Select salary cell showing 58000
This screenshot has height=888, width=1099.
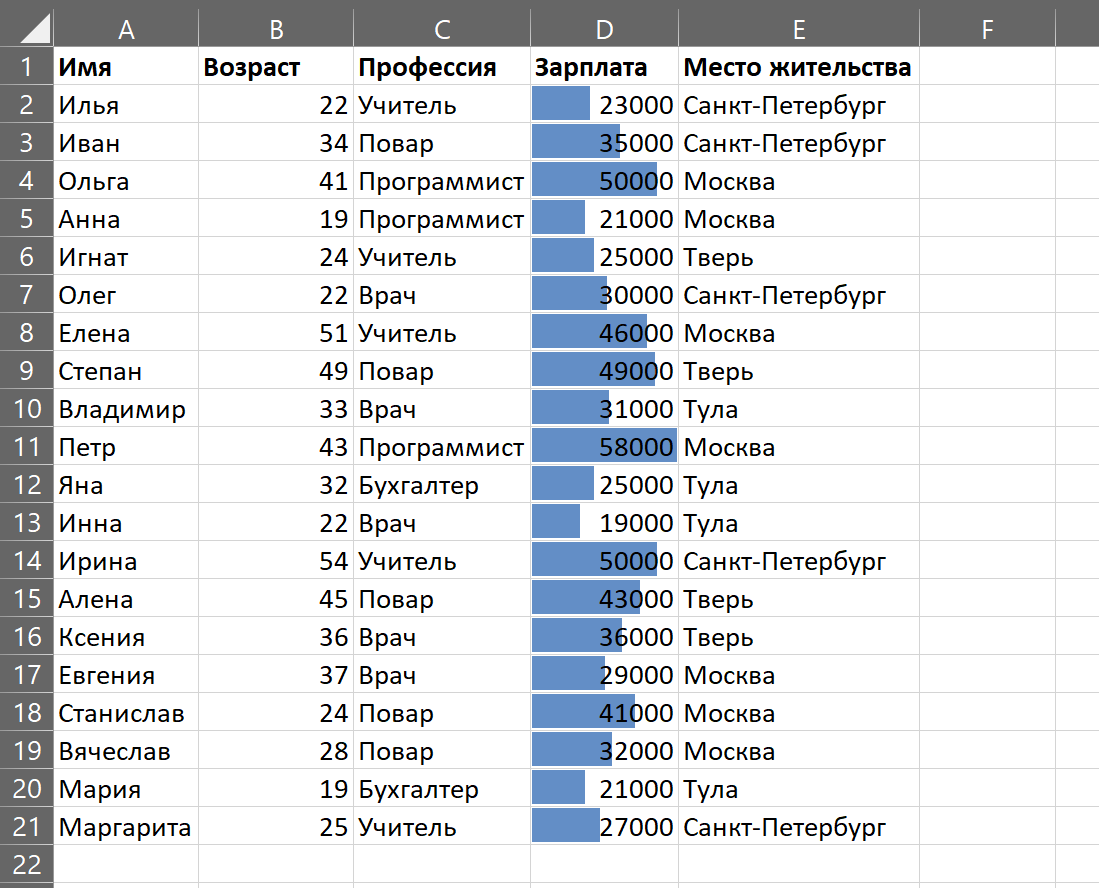click(x=604, y=447)
